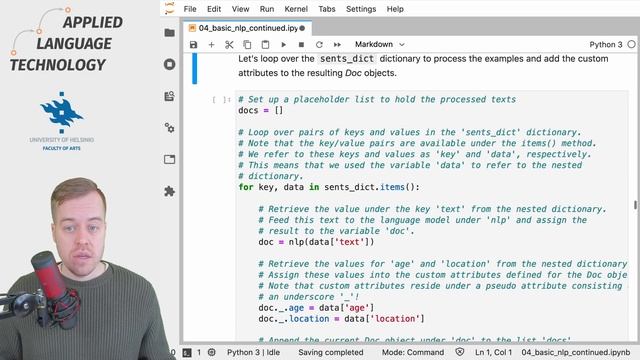This screenshot has width=640, height=360.
Task: Open the Property Inspector gears icon
Action: point(169,128)
